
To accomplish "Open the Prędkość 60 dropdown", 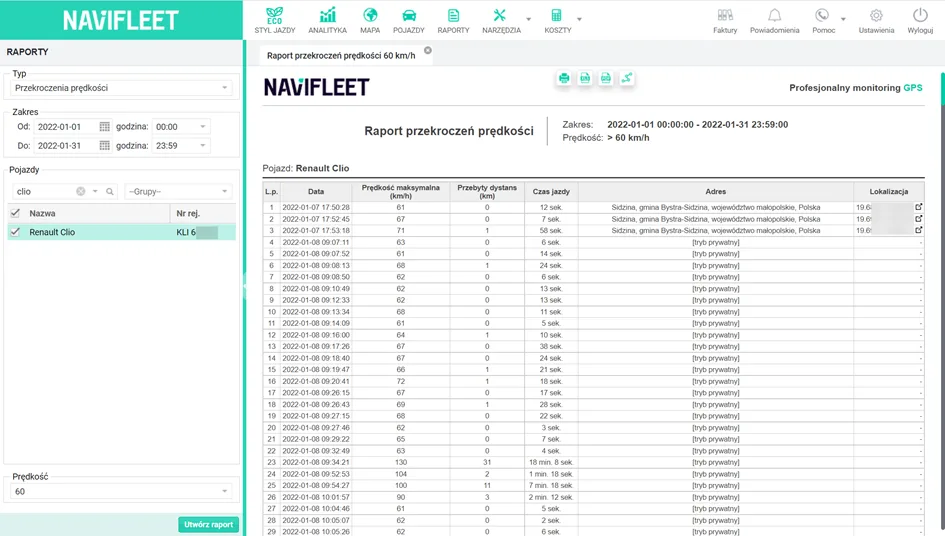I will point(121,491).
